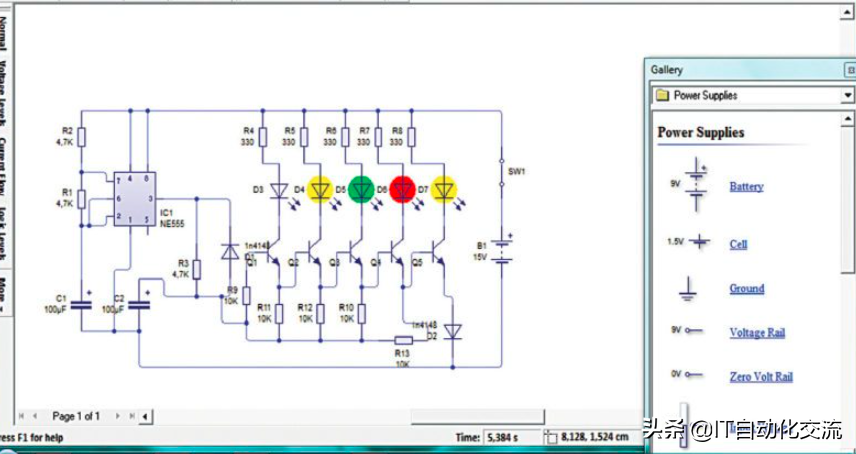Select resistor R10 10K
This screenshot has height=454, width=856.
(361, 314)
